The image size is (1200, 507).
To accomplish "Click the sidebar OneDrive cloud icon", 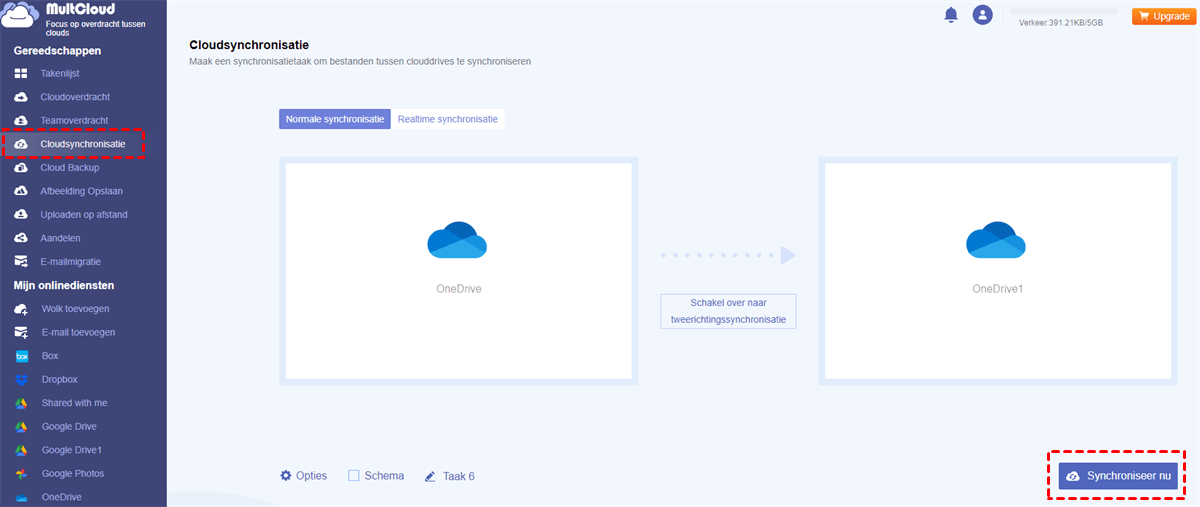I will point(21,497).
